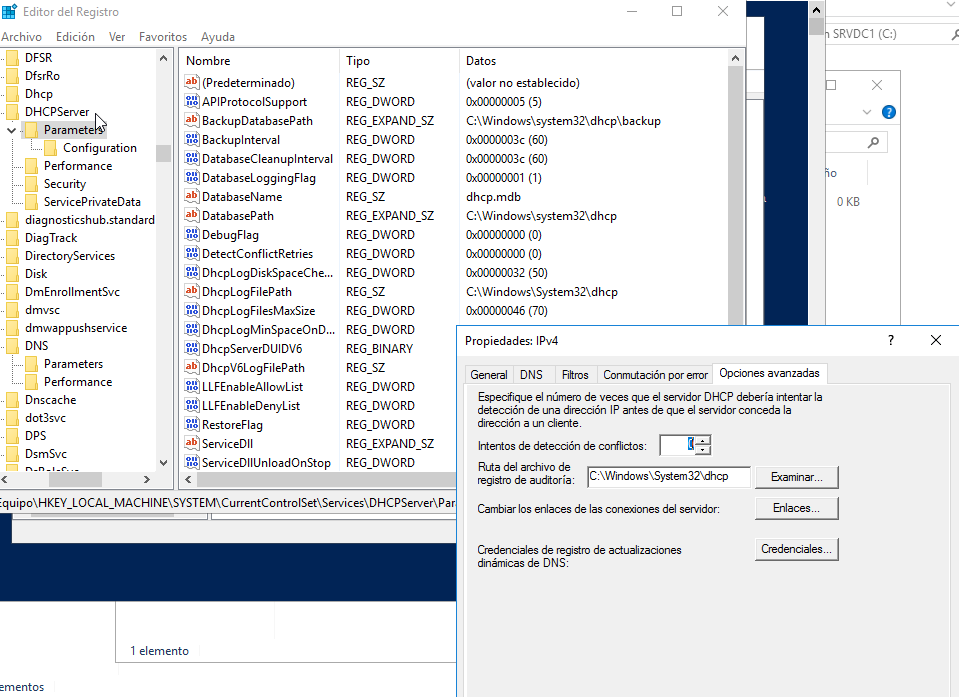The image size is (959, 697).
Task: Select the BackupDatabasePath string value icon
Action: (x=193, y=121)
